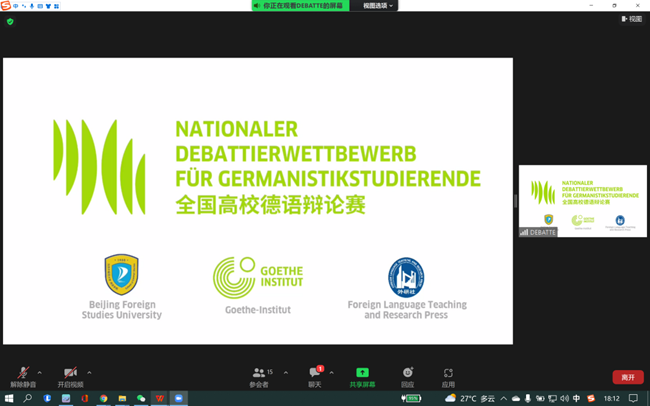This screenshot has height=406, width=650.
Task: Expand the arrow beside the chat button
Action: [x=332, y=373]
